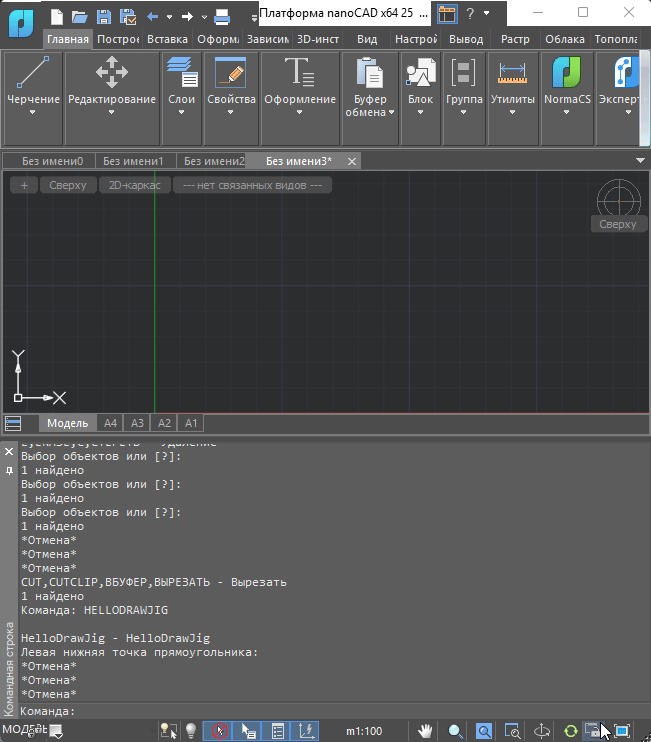
Task: Select the Модель model tab
Action: [67, 423]
